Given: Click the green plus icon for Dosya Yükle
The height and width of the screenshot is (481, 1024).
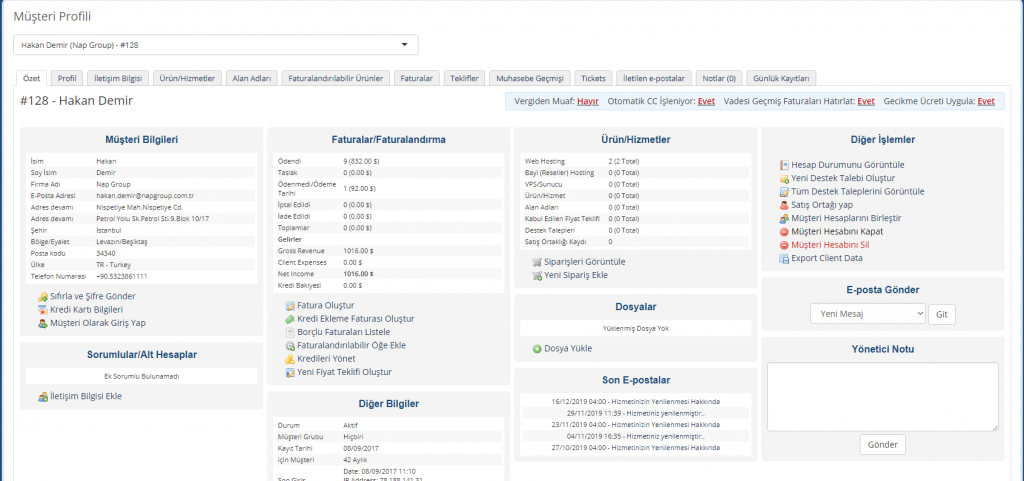Looking at the screenshot, I should 537,349.
